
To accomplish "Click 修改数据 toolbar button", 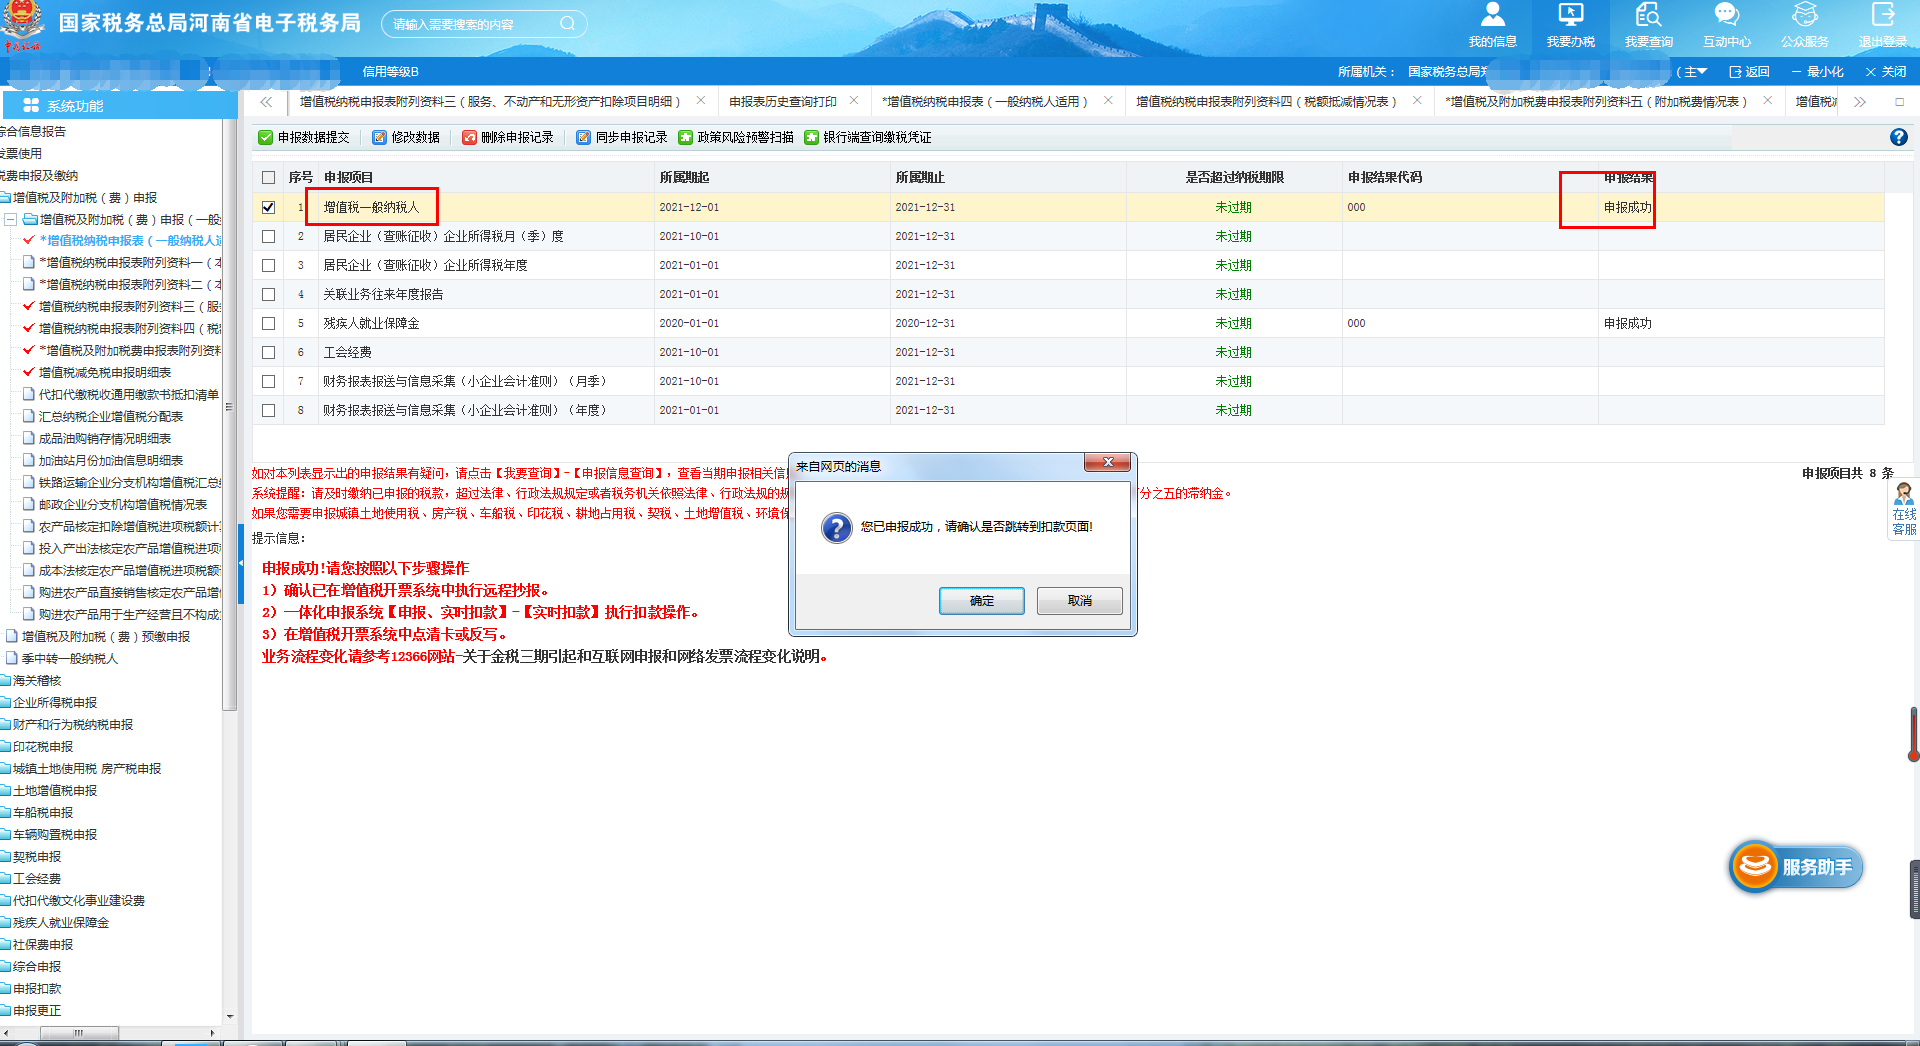I will pos(406,137).
